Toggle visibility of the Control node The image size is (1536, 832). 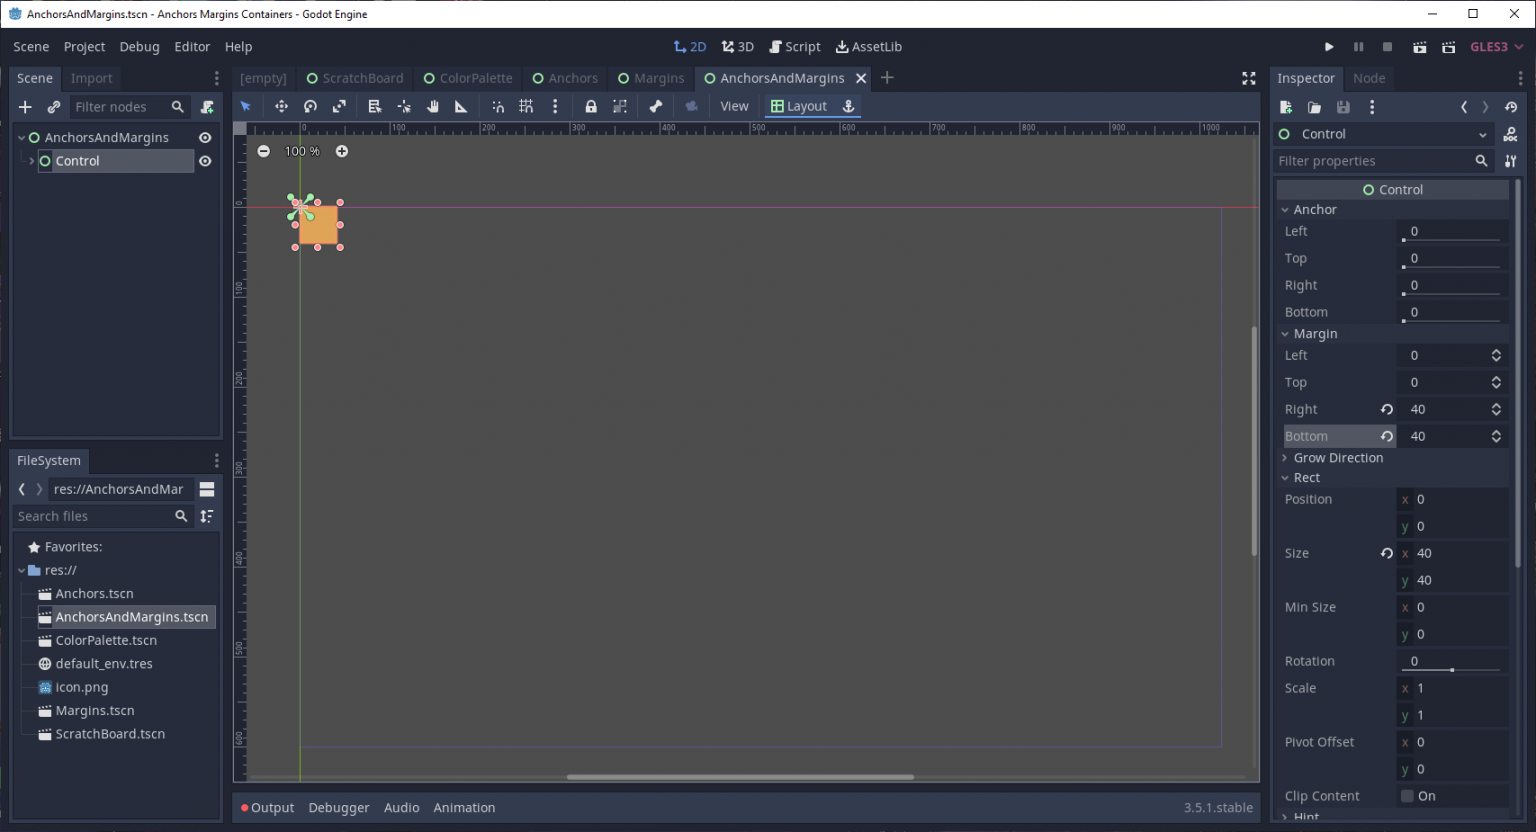pyautogui.click(x=204, y=160)
